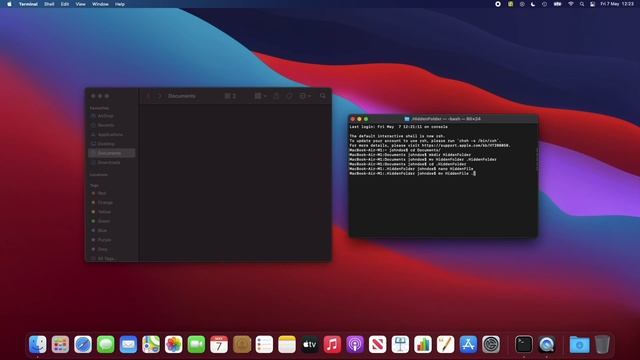Toggle Do Not Disturb moon in the menu bar
Screen dimensions: 640x360
tap(533, 4)
